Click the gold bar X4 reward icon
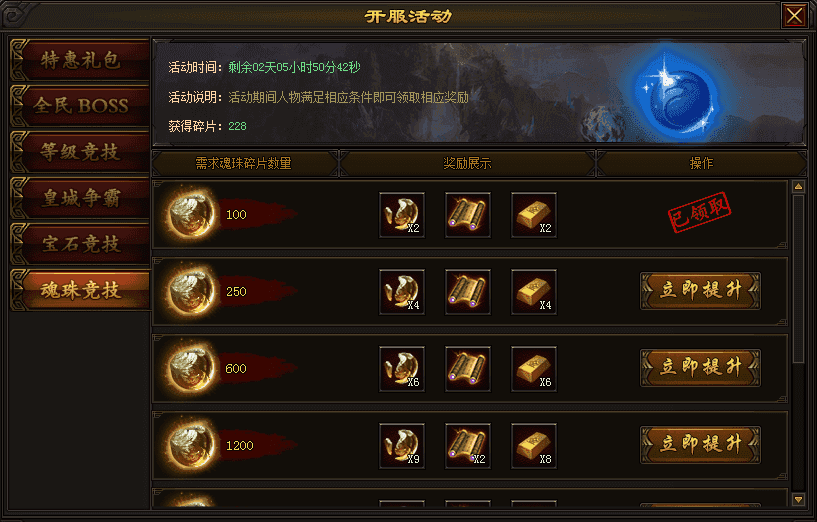The height and width of the screenshot is (522, 817). point(534,292)
